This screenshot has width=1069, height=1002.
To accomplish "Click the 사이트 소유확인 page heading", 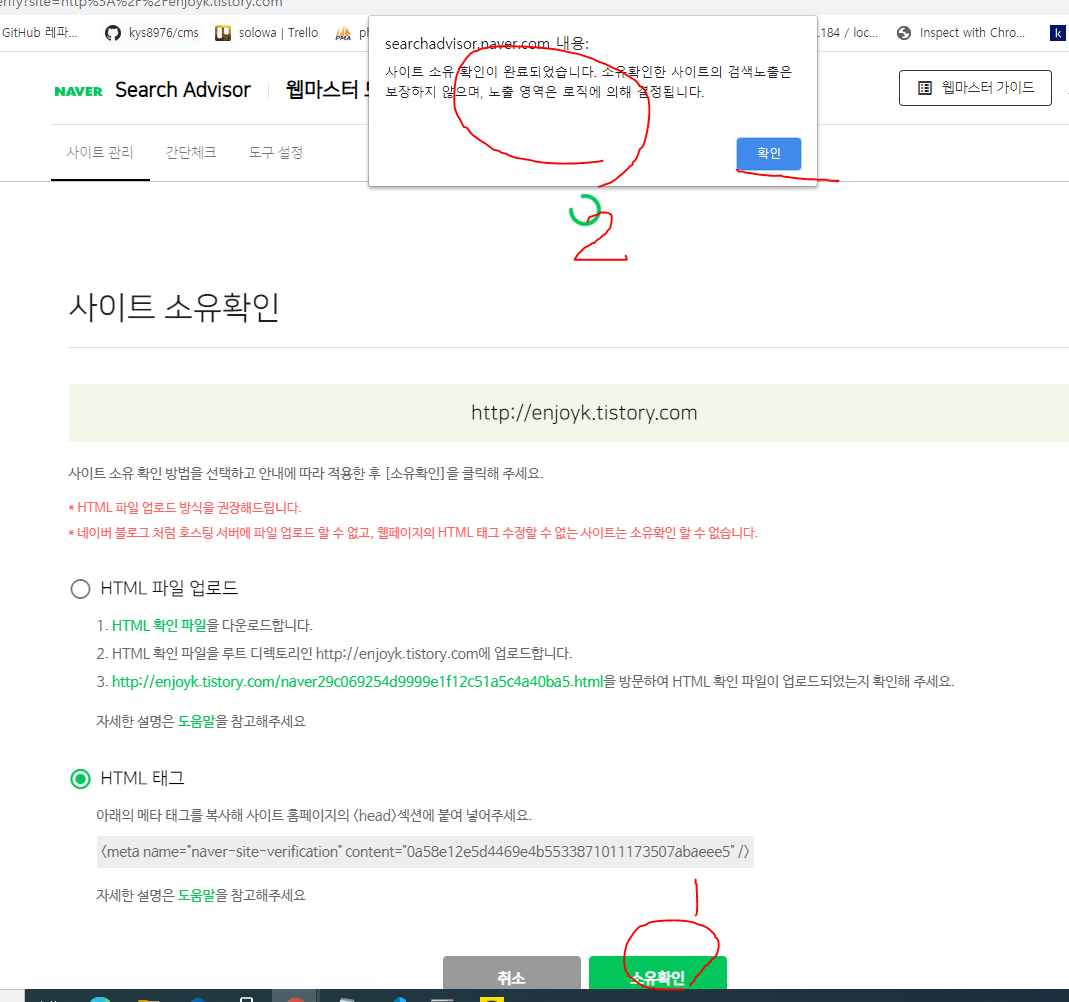I will tap(174, 307).
